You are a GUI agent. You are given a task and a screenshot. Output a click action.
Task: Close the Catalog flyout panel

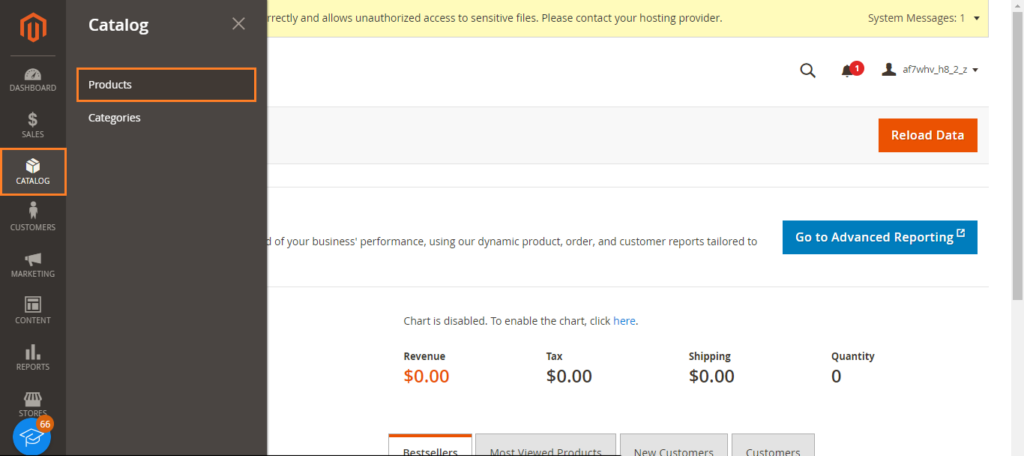238,24
